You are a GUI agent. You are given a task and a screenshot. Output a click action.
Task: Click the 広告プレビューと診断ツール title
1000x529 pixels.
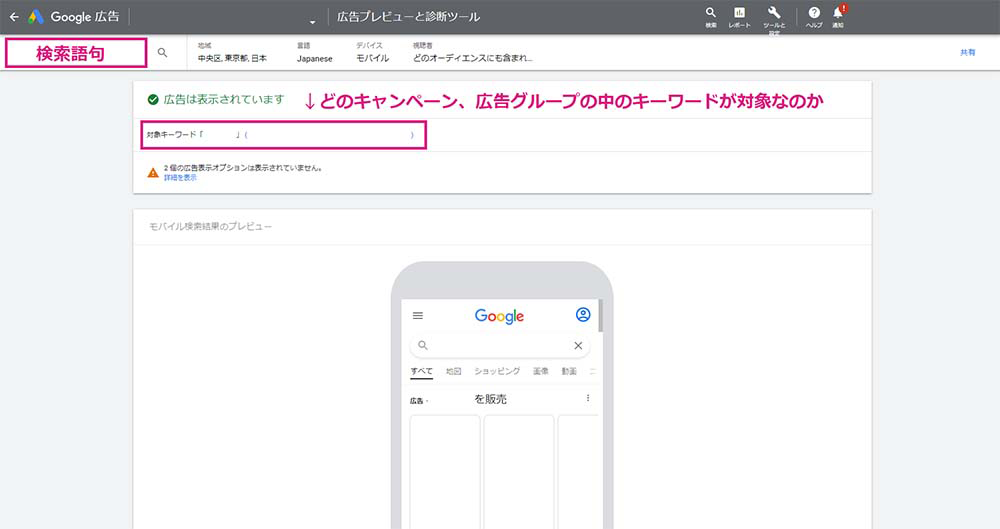408,17
